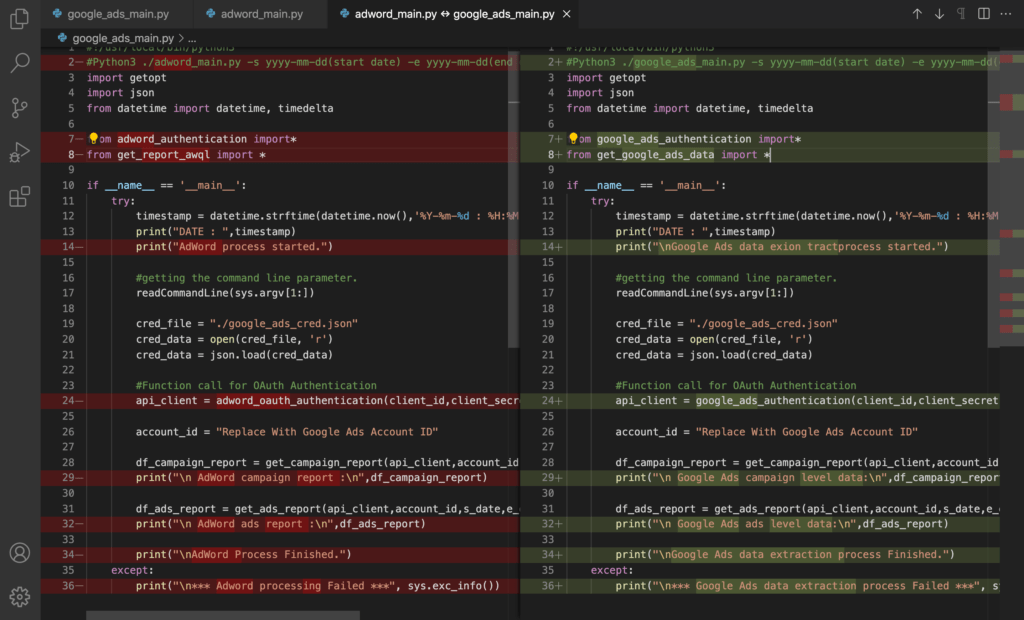Screen dimensions: 1024x620
Task: Open the Extensions view
Action: [19, 197]
